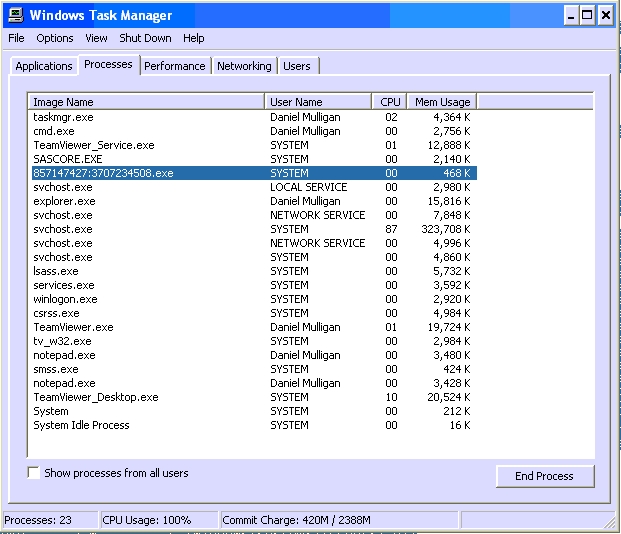The image size is (621, 534).
Task: Sort by Mem Usage column header
Action: [x=442, y=102]
